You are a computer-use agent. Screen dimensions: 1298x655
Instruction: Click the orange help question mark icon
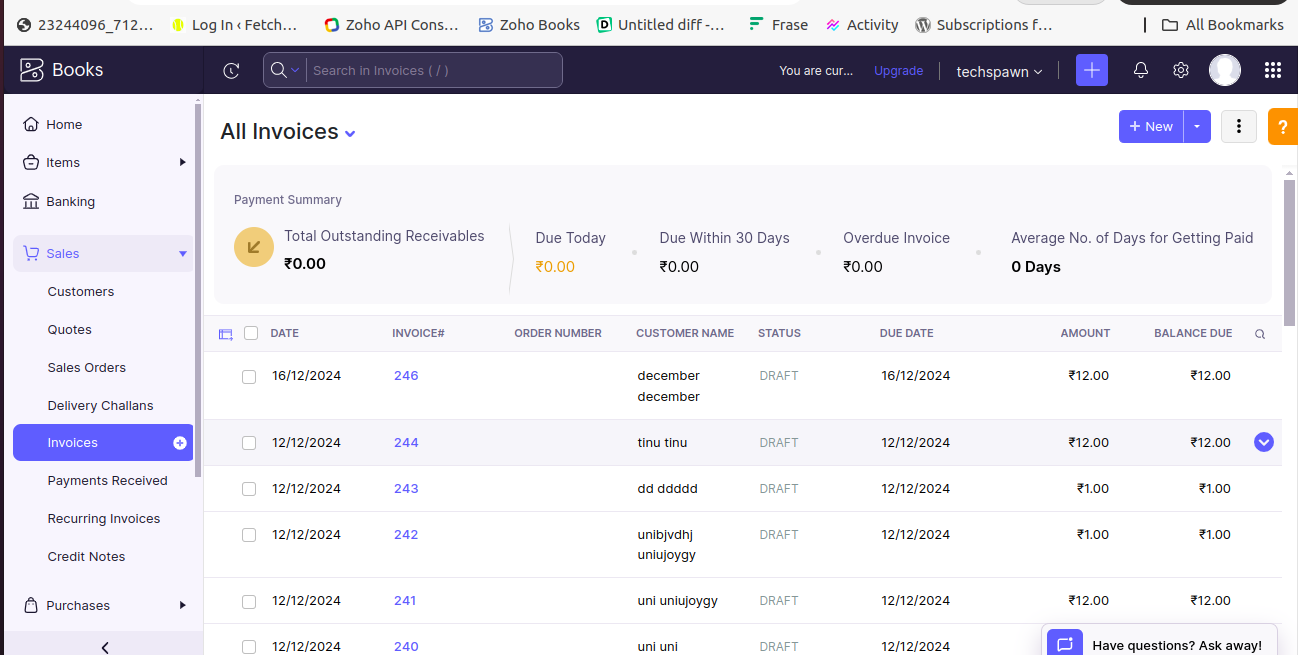1282,127
